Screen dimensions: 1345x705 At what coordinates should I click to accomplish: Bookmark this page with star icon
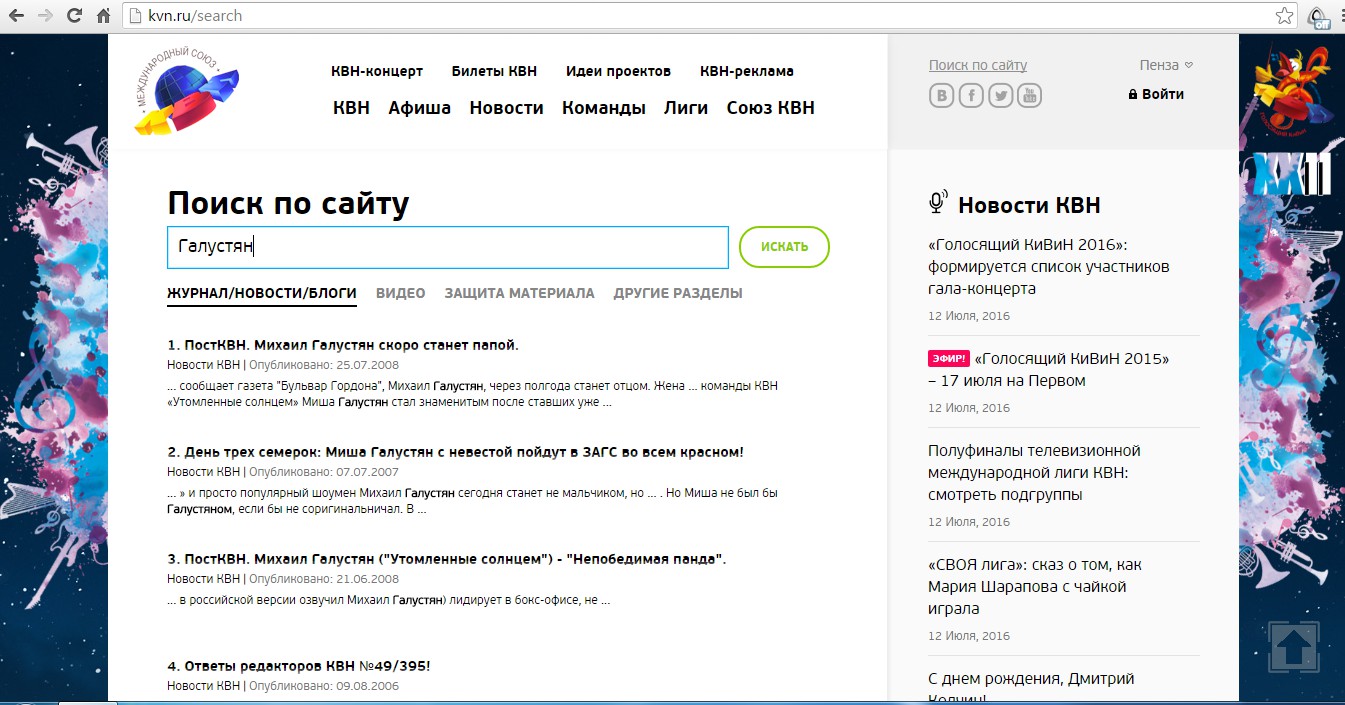(x=1284, y=16)
